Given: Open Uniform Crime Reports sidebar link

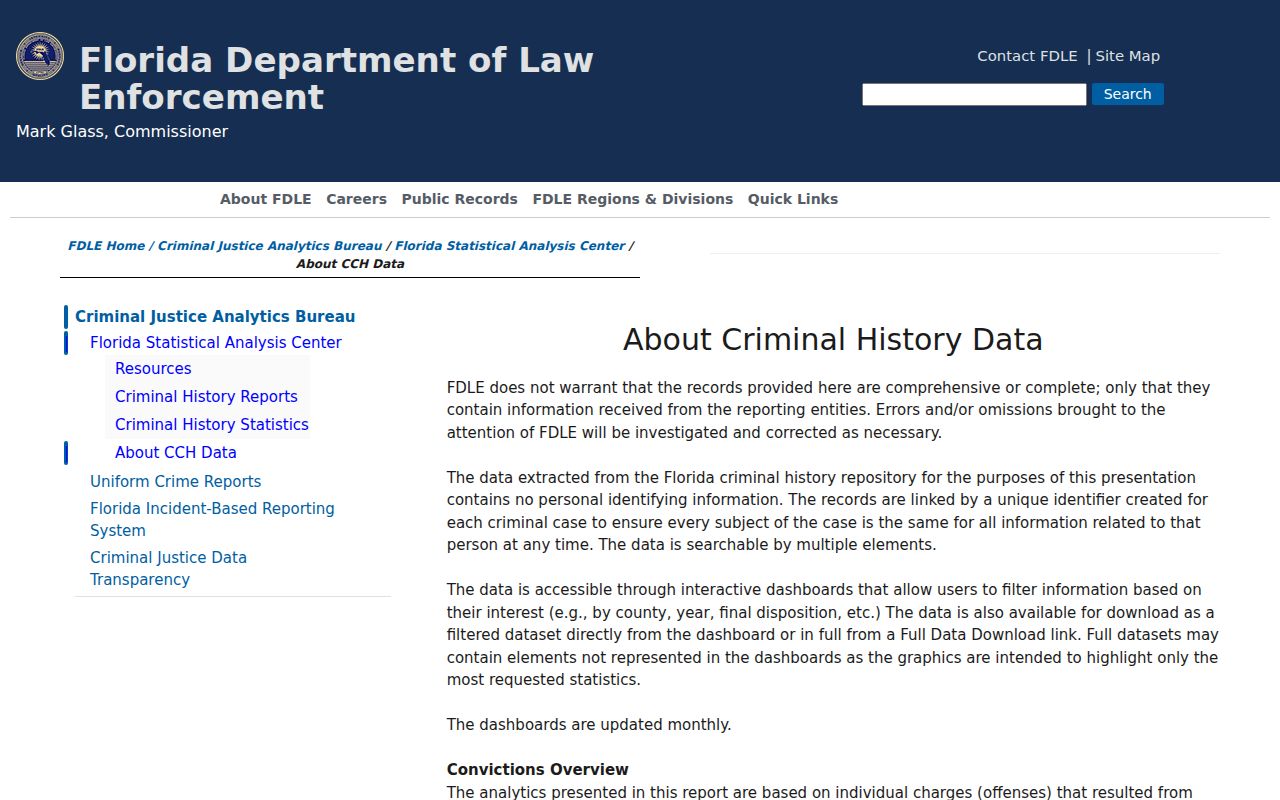Looking at the screenshot, I should coord(176,482).
